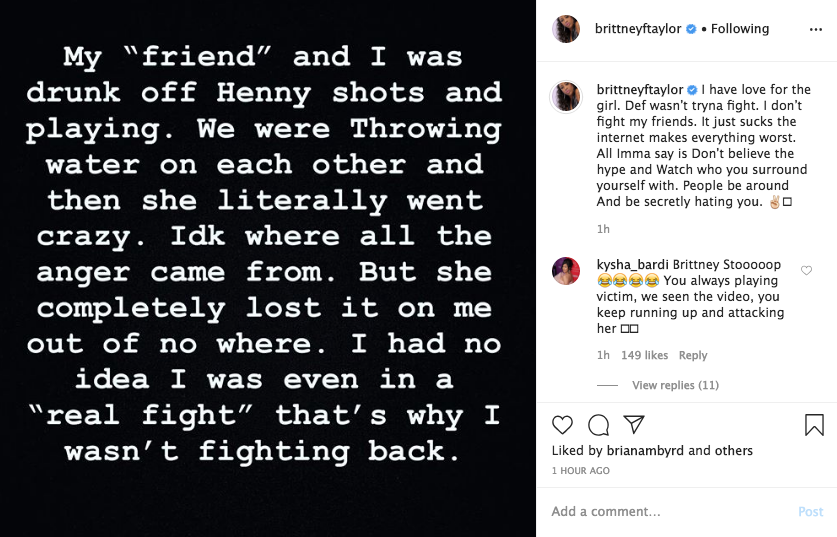
Task: Open the verified badge beside header username
Action: click(690, 29)
